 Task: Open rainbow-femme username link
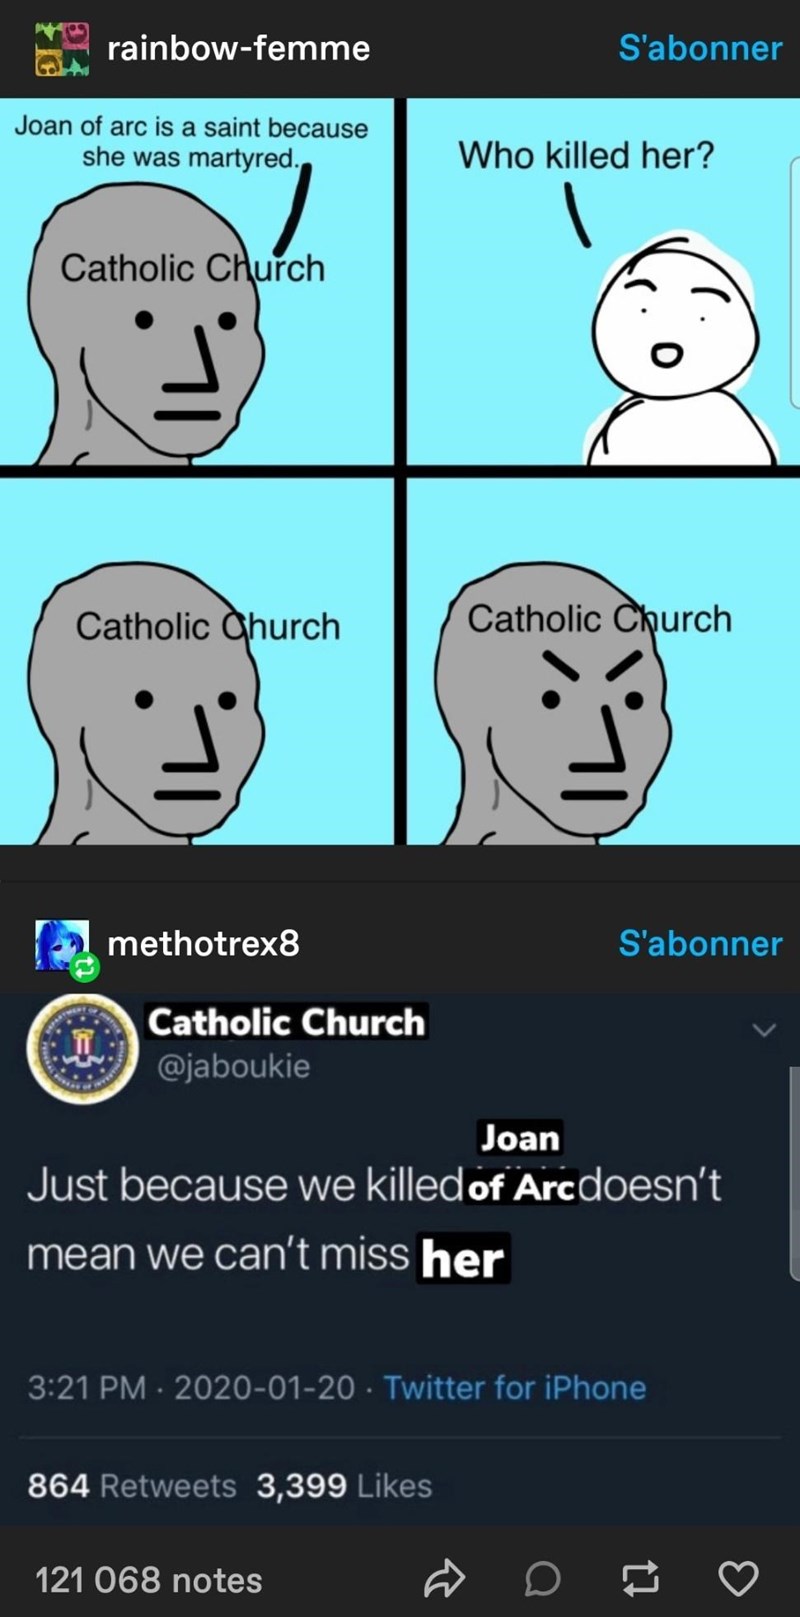238,48
